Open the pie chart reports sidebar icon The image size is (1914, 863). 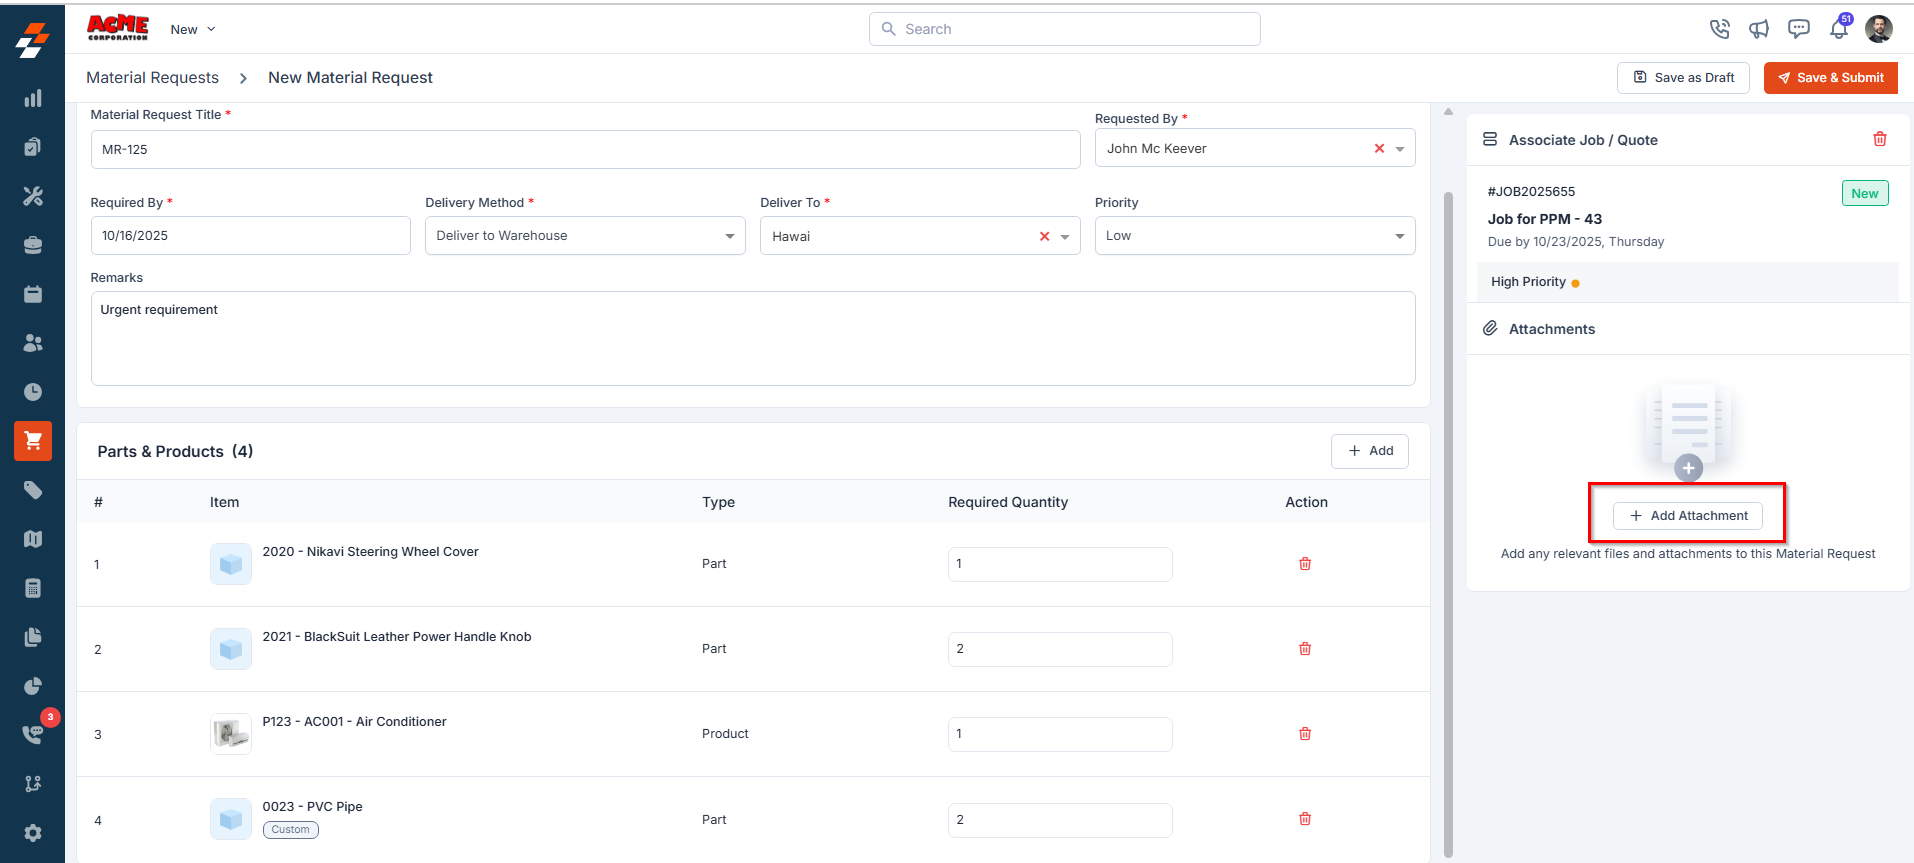pos(33,686)
